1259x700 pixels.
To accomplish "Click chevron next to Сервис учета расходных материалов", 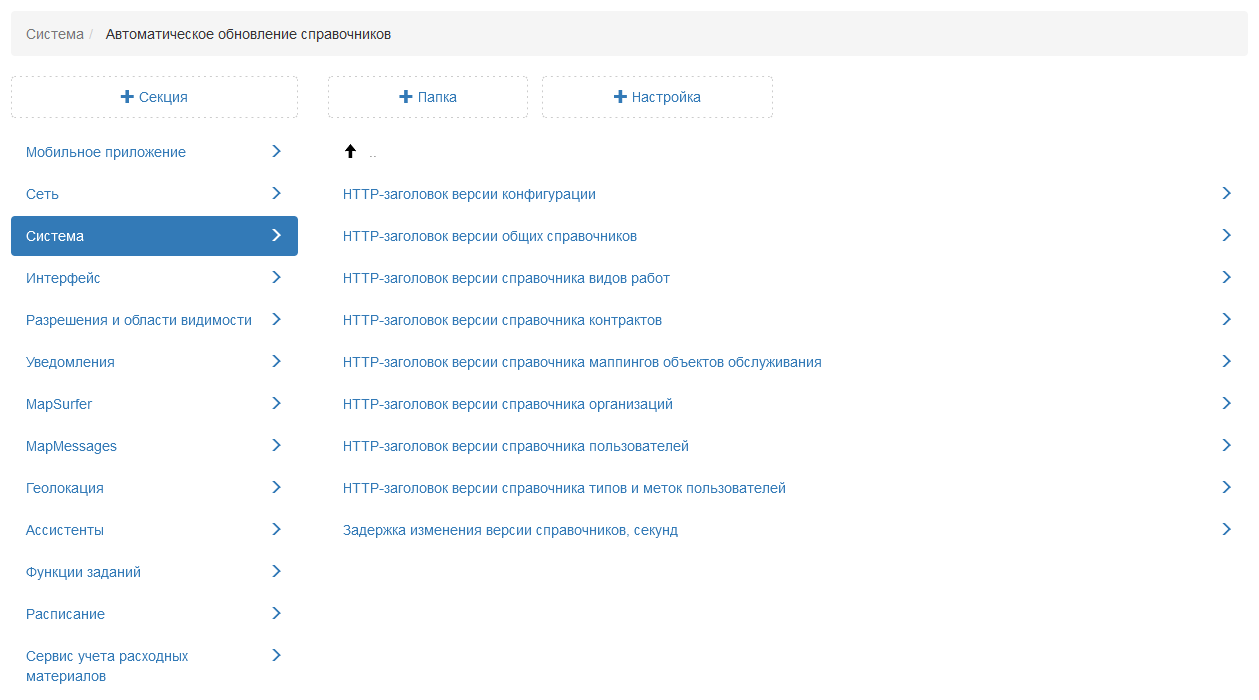I will [277, 655].
